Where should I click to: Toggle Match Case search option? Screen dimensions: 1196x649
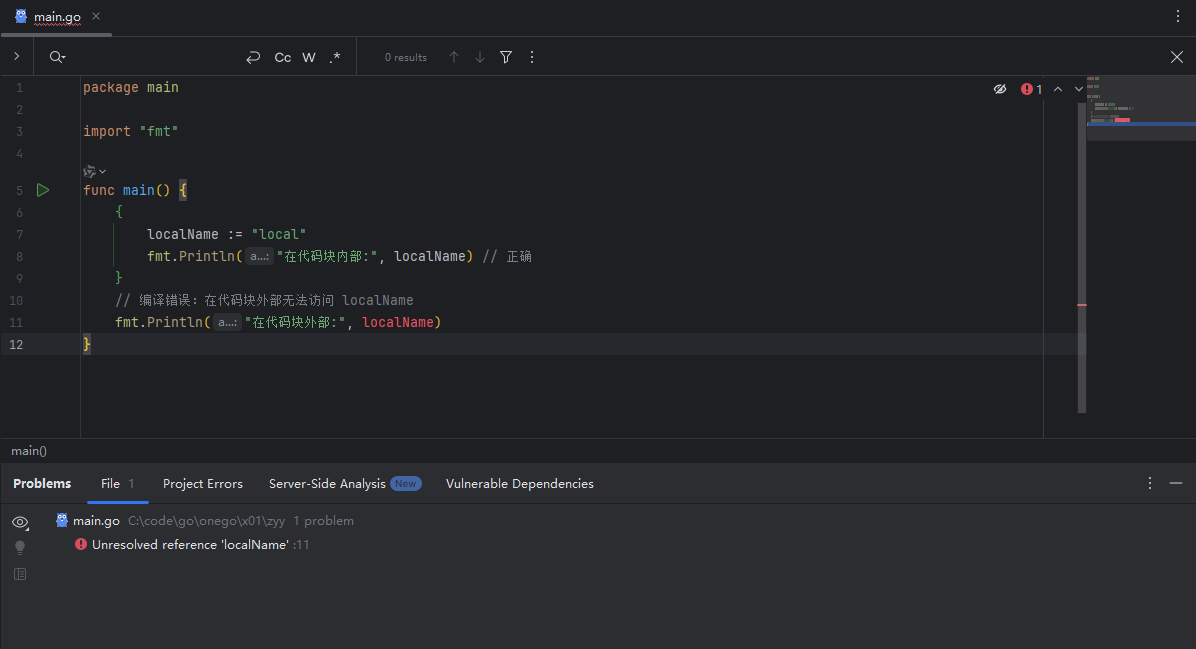pyautogui.click(x=282, y=57)
